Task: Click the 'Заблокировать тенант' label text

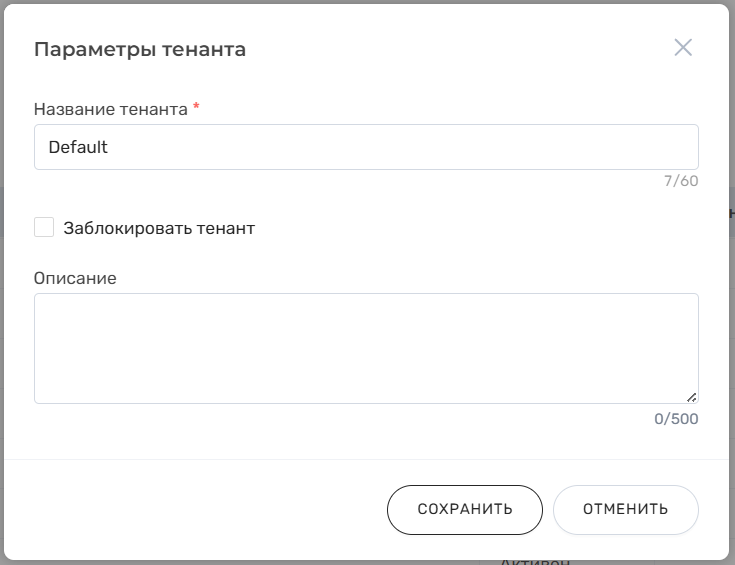Action: [159, 228]
